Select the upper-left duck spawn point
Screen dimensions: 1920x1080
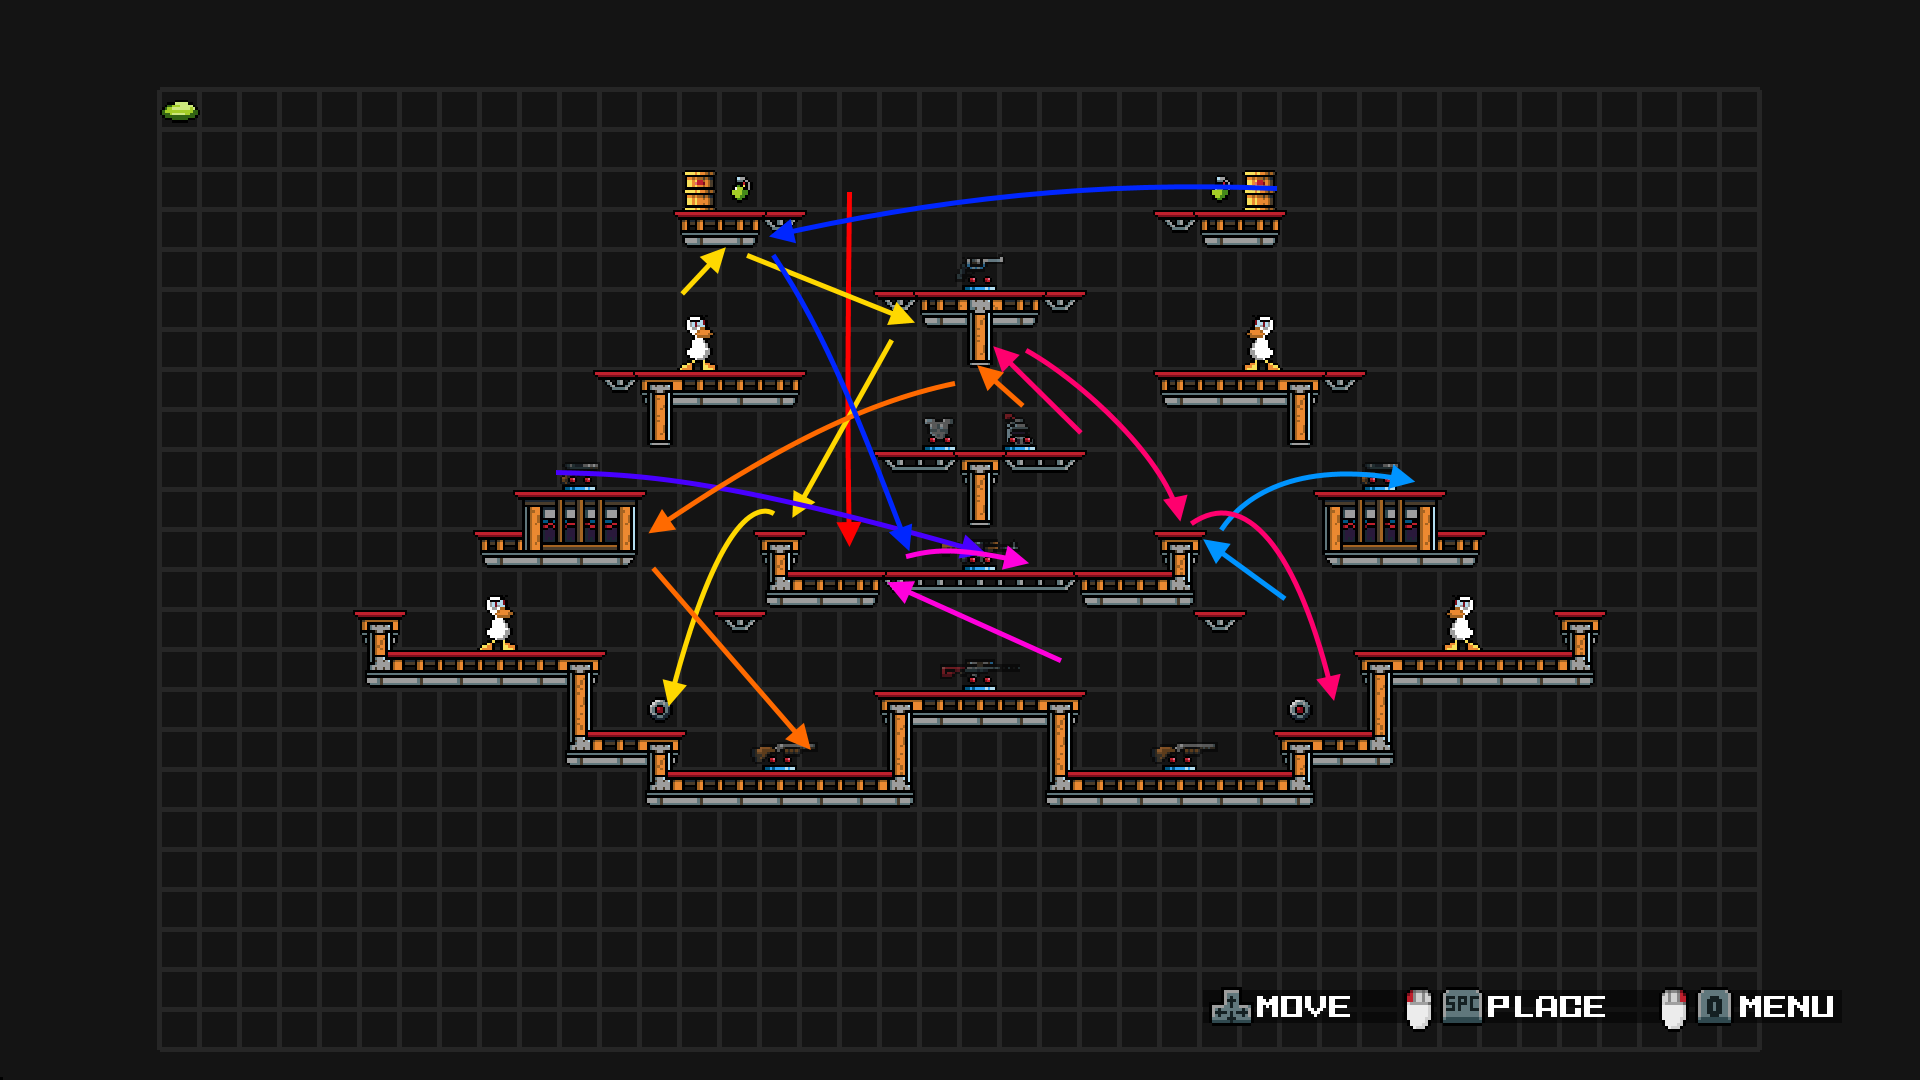pos(697,344)
